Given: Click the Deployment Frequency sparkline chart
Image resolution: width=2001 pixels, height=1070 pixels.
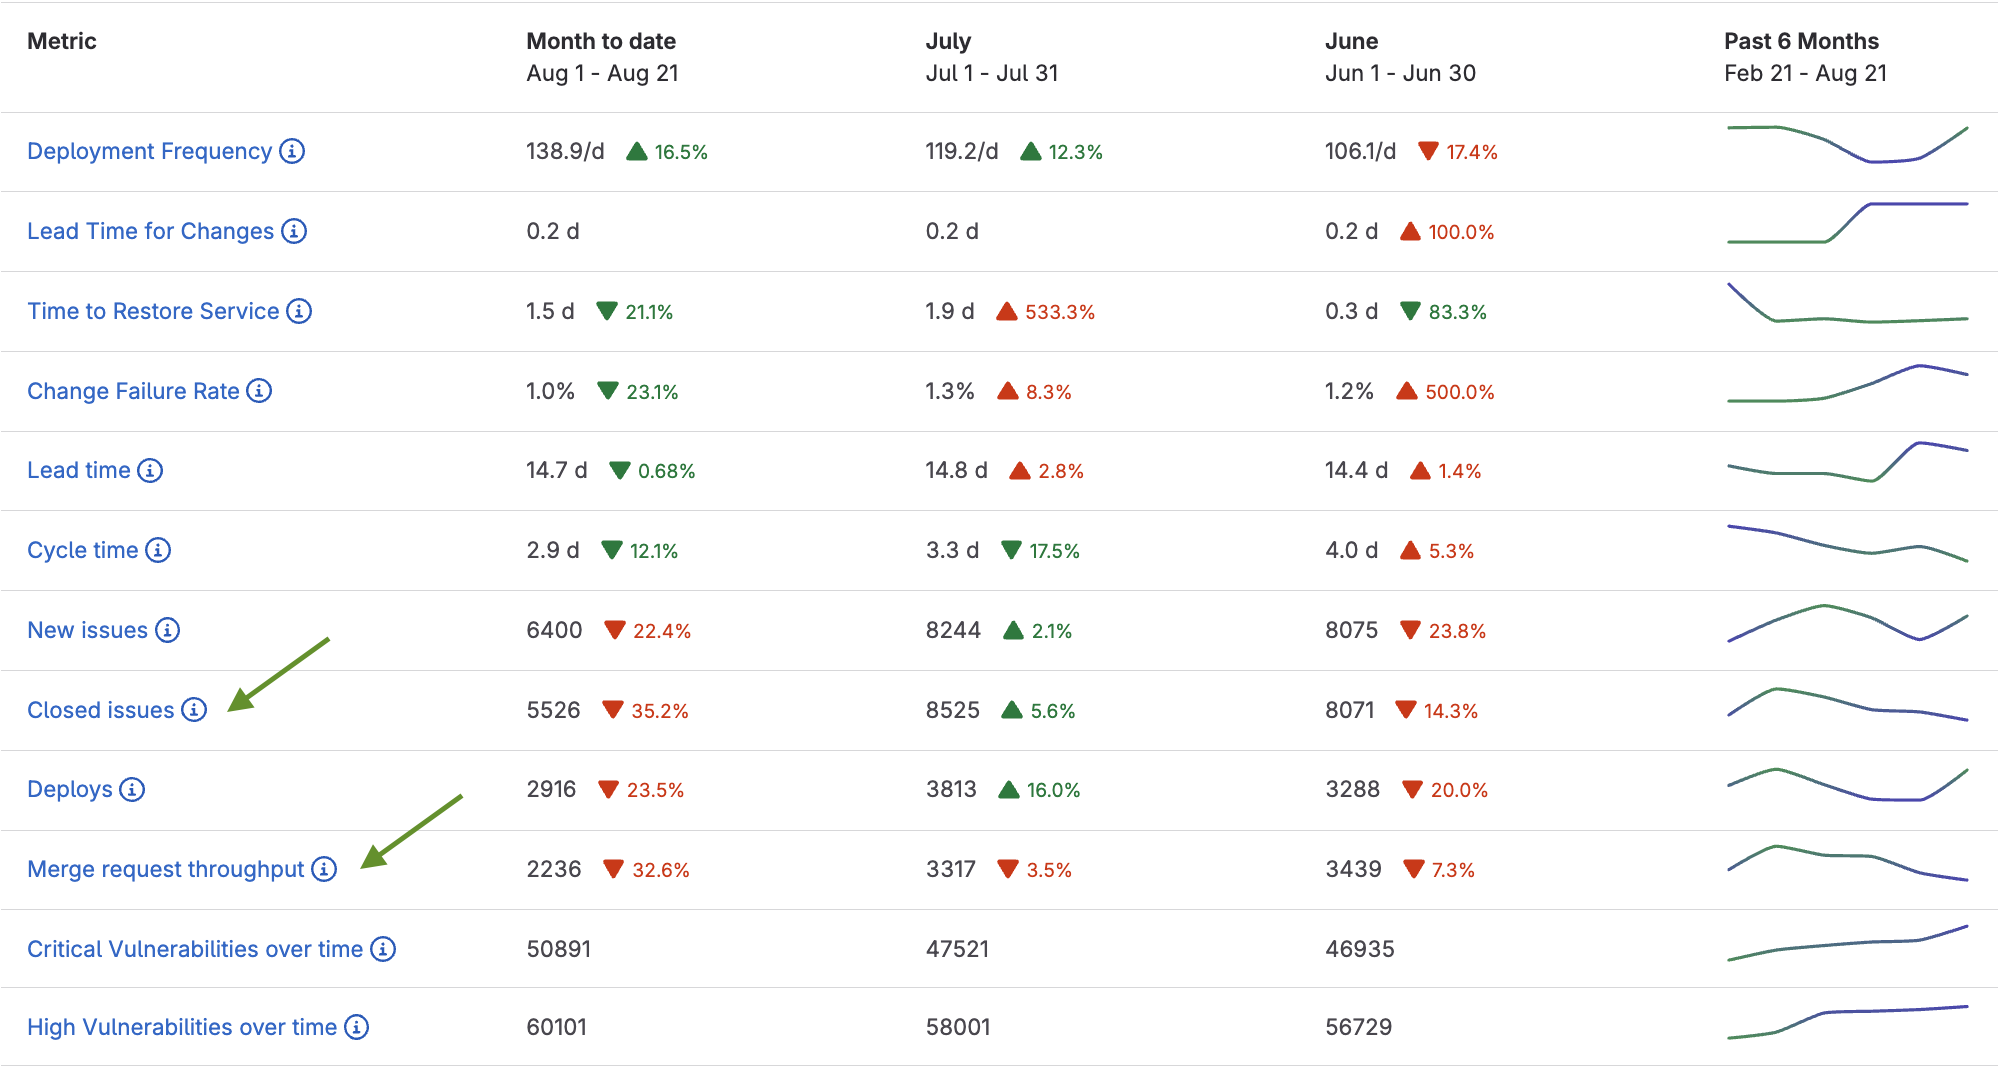Looking at the screenshot, I should point(1848,150).
